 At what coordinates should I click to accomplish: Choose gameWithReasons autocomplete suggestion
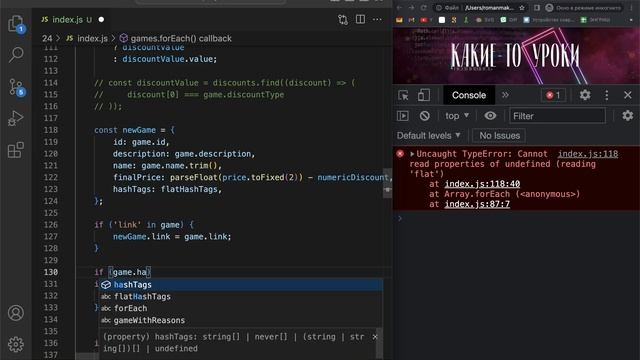(x=241, y=320)
